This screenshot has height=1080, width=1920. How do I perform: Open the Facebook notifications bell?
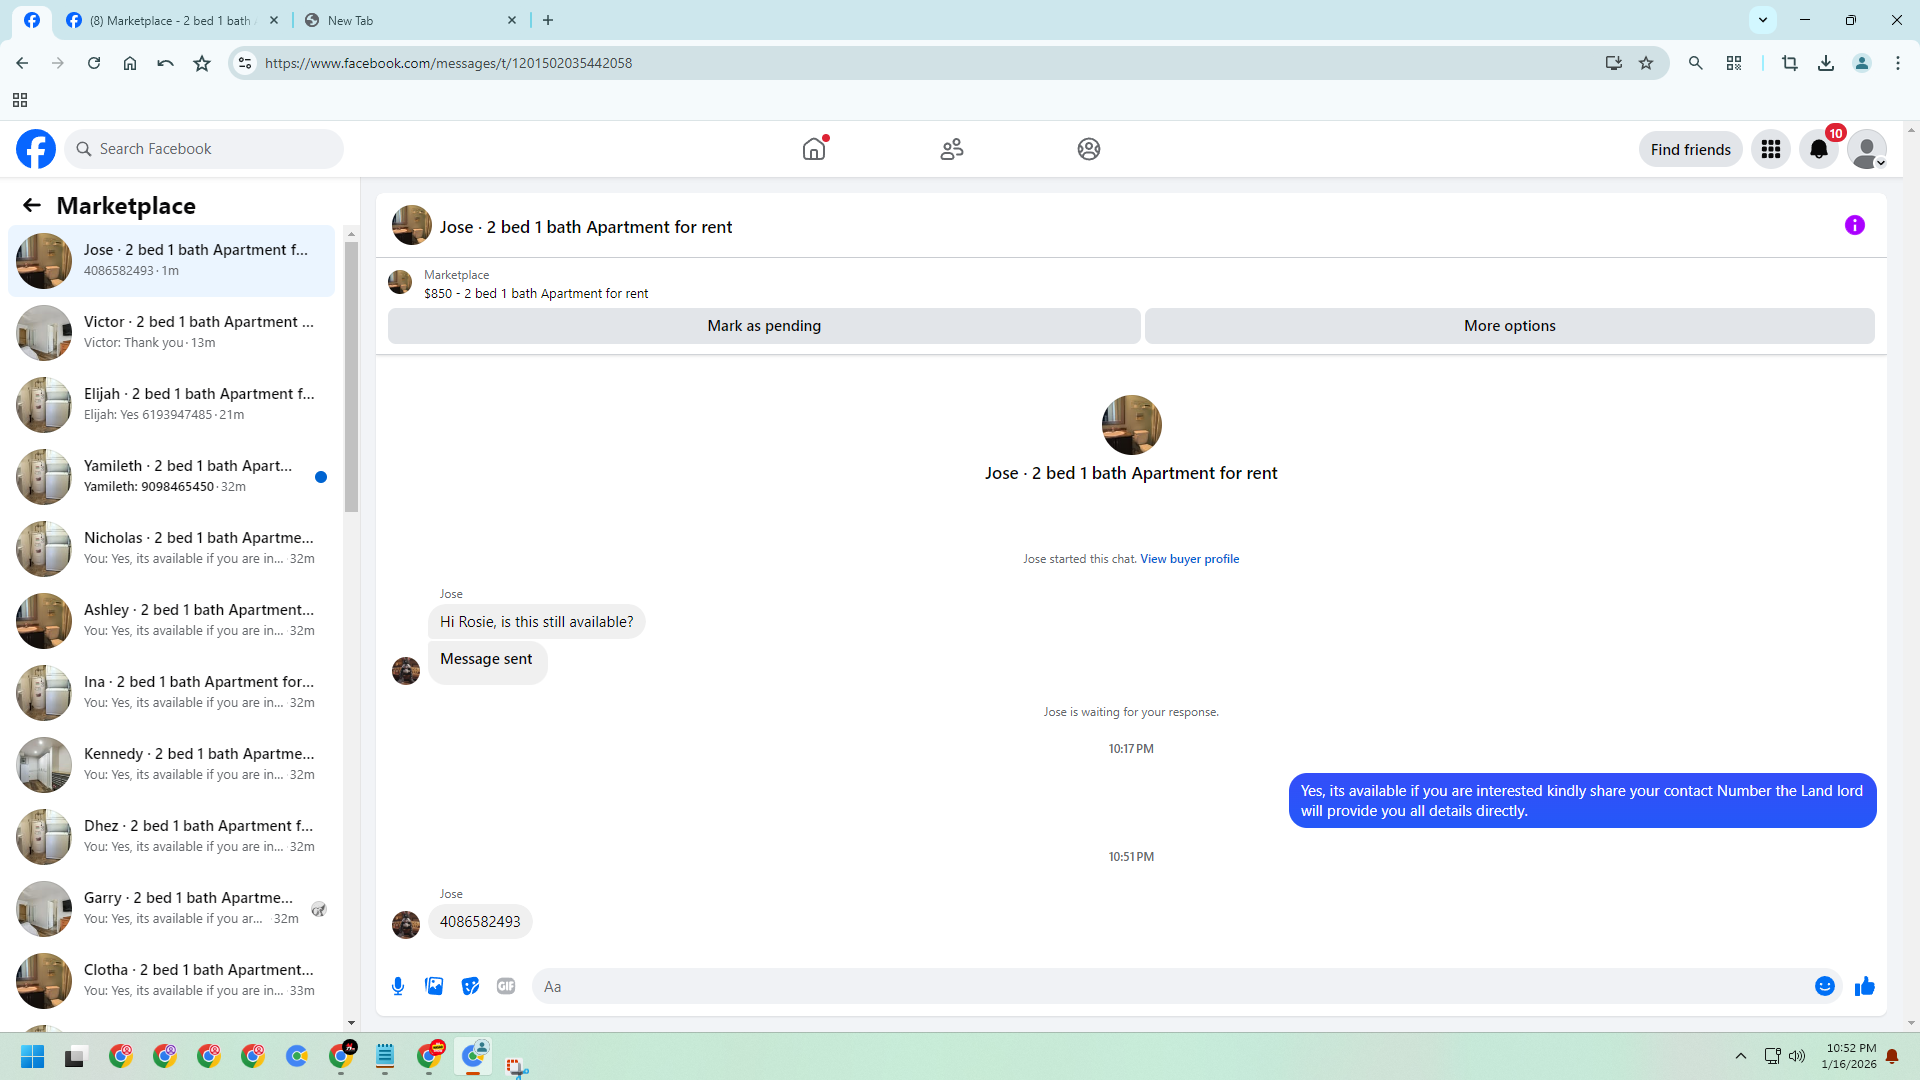click(x=1818, y=149)
